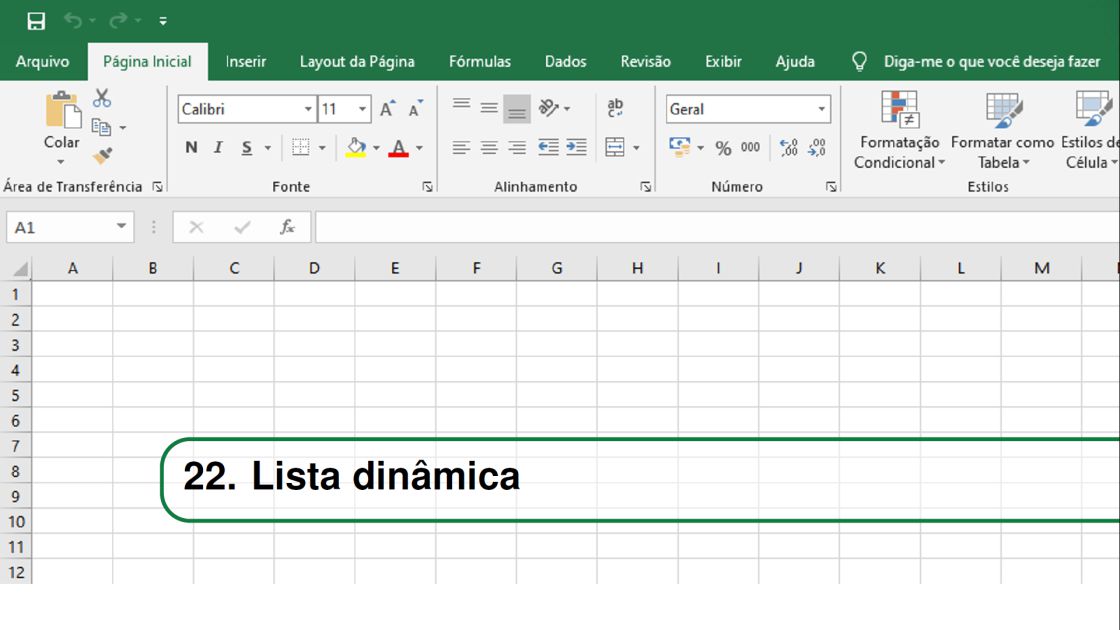This screenshot has width=1120, height=630.
Task: Toggle bottom align for cell text
Action: pos(516,109)
